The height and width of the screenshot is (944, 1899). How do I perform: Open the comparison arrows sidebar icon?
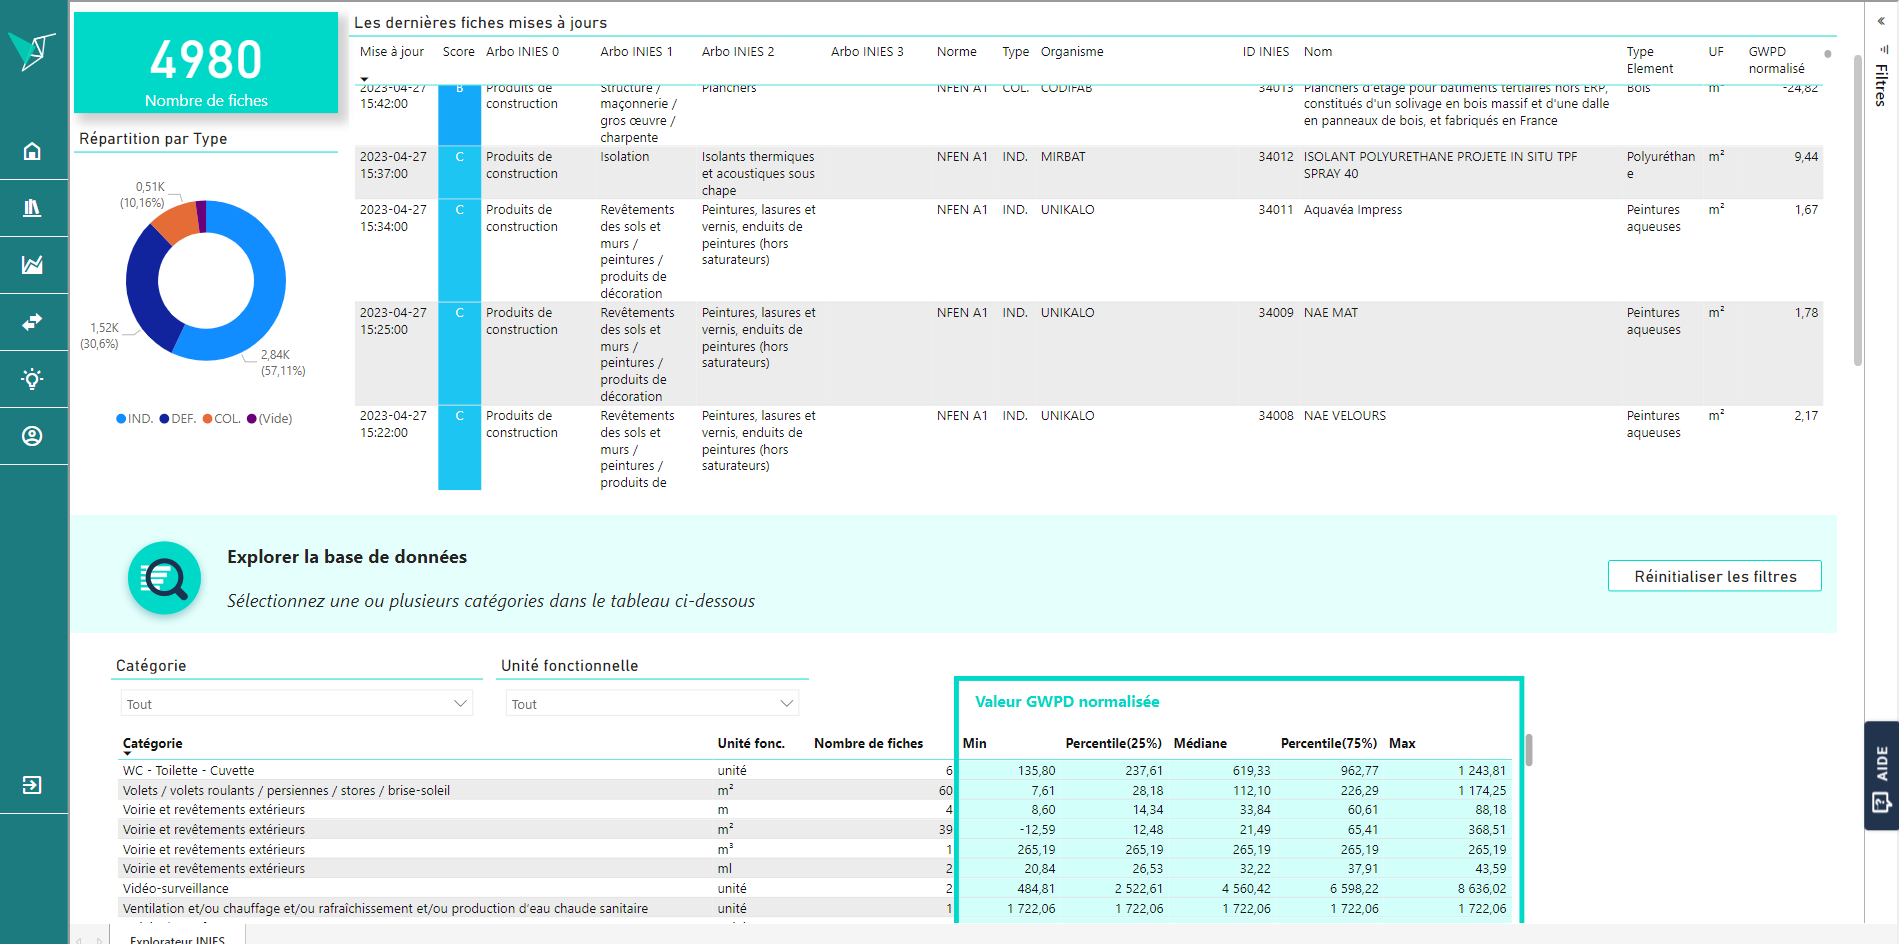(32, 322)
